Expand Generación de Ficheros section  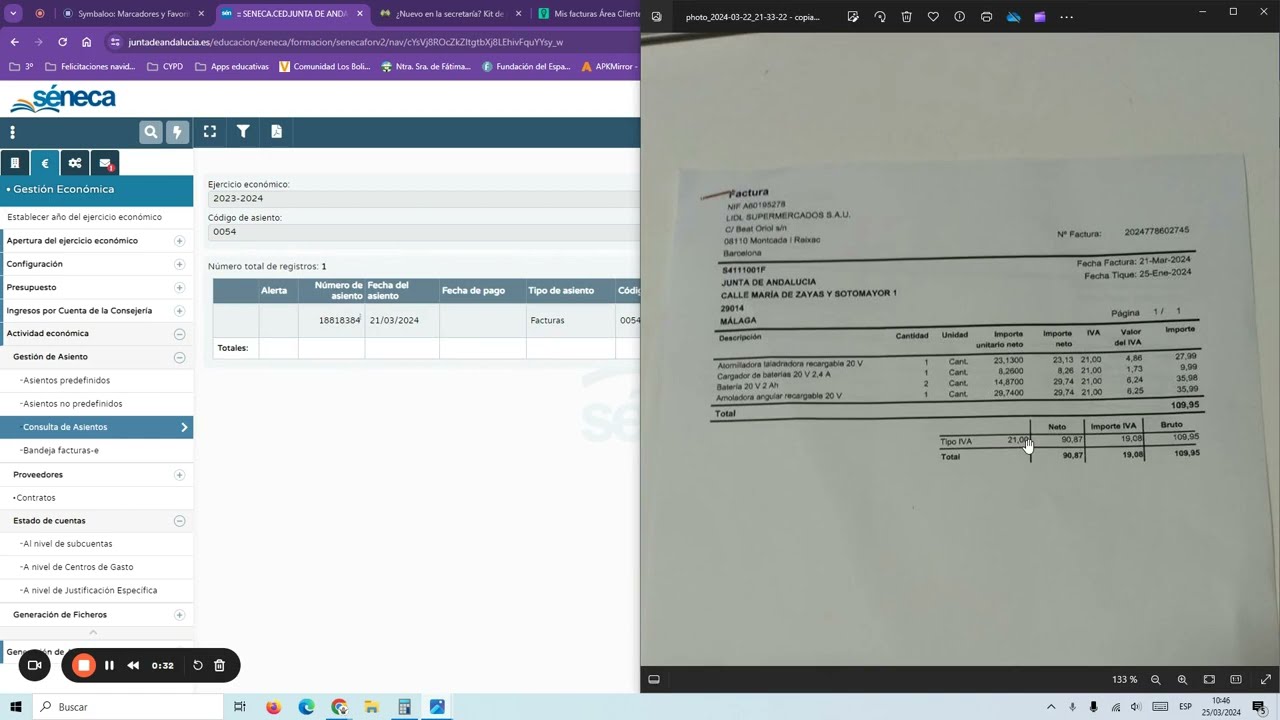[179, 615]
